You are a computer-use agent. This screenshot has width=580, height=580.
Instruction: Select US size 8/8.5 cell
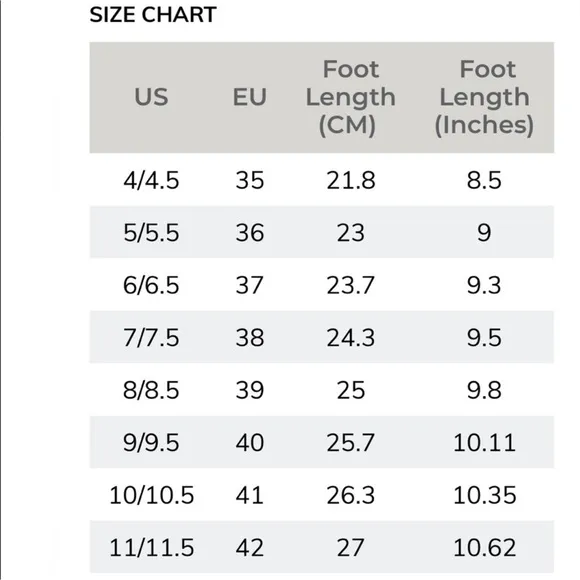tap(151, 390)
